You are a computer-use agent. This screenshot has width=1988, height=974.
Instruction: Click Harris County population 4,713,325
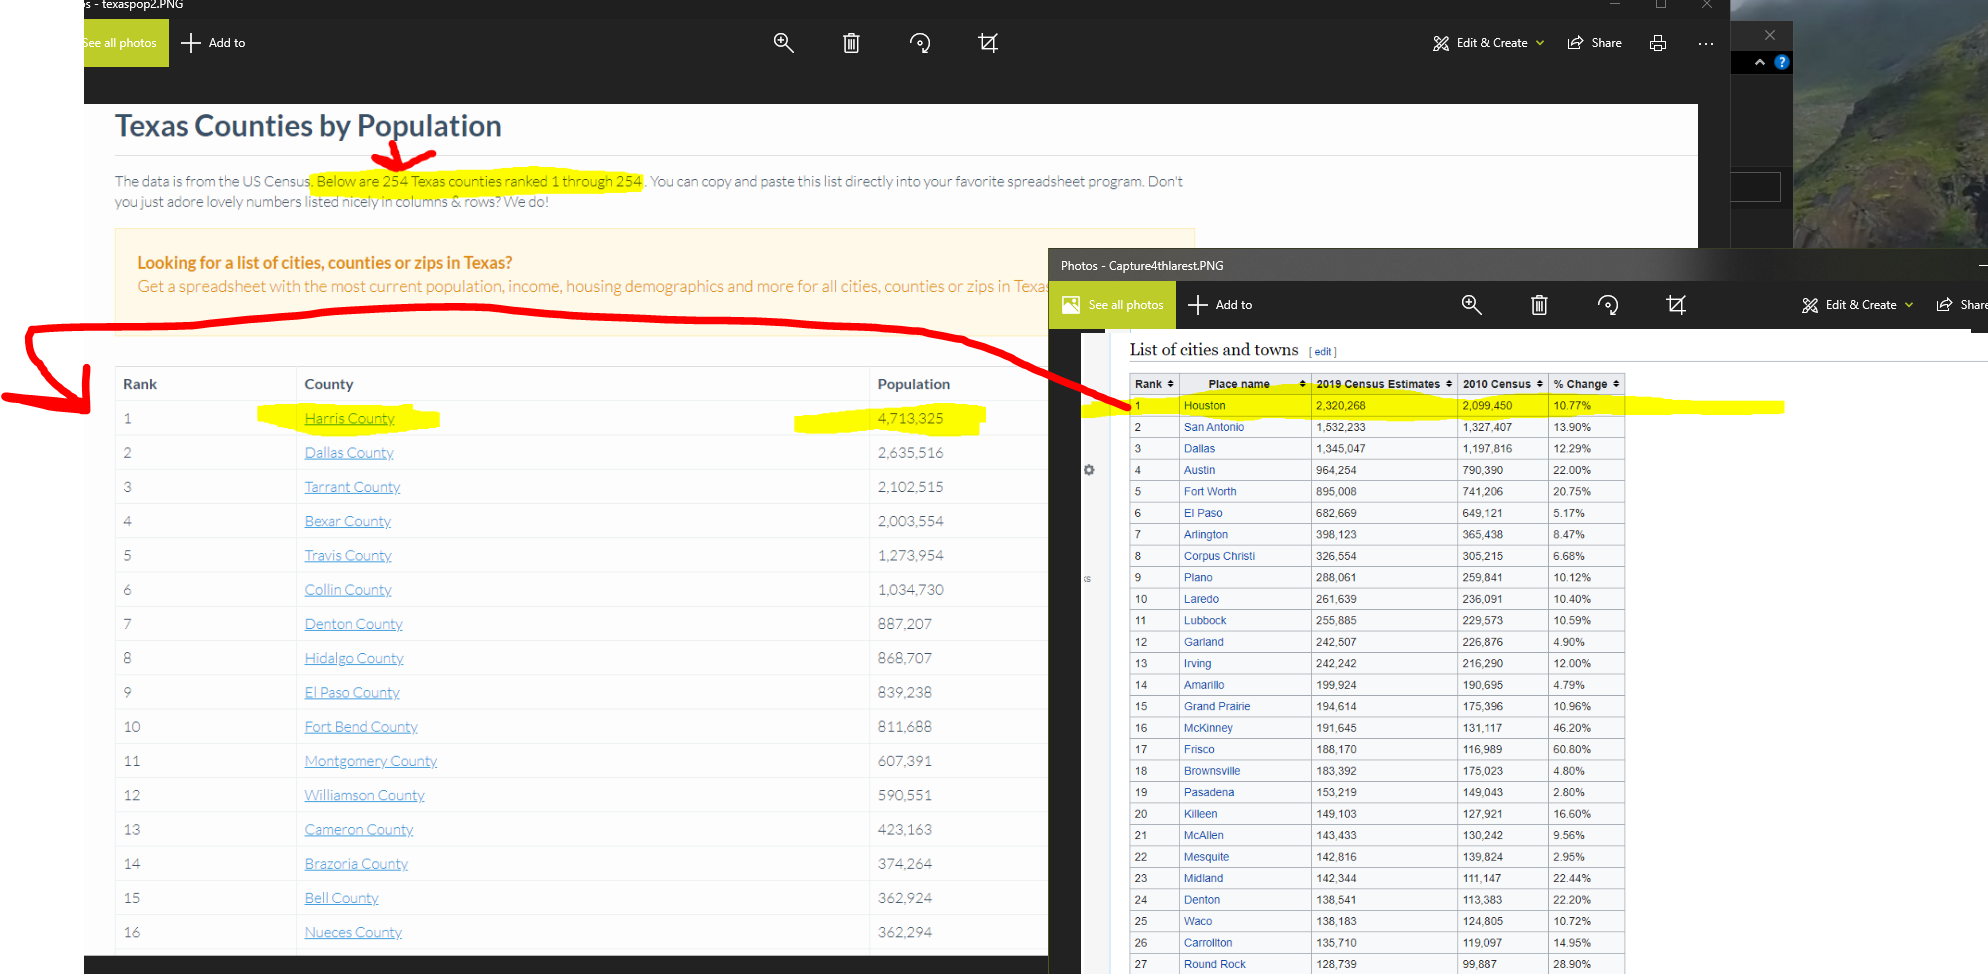pos(910,419)
